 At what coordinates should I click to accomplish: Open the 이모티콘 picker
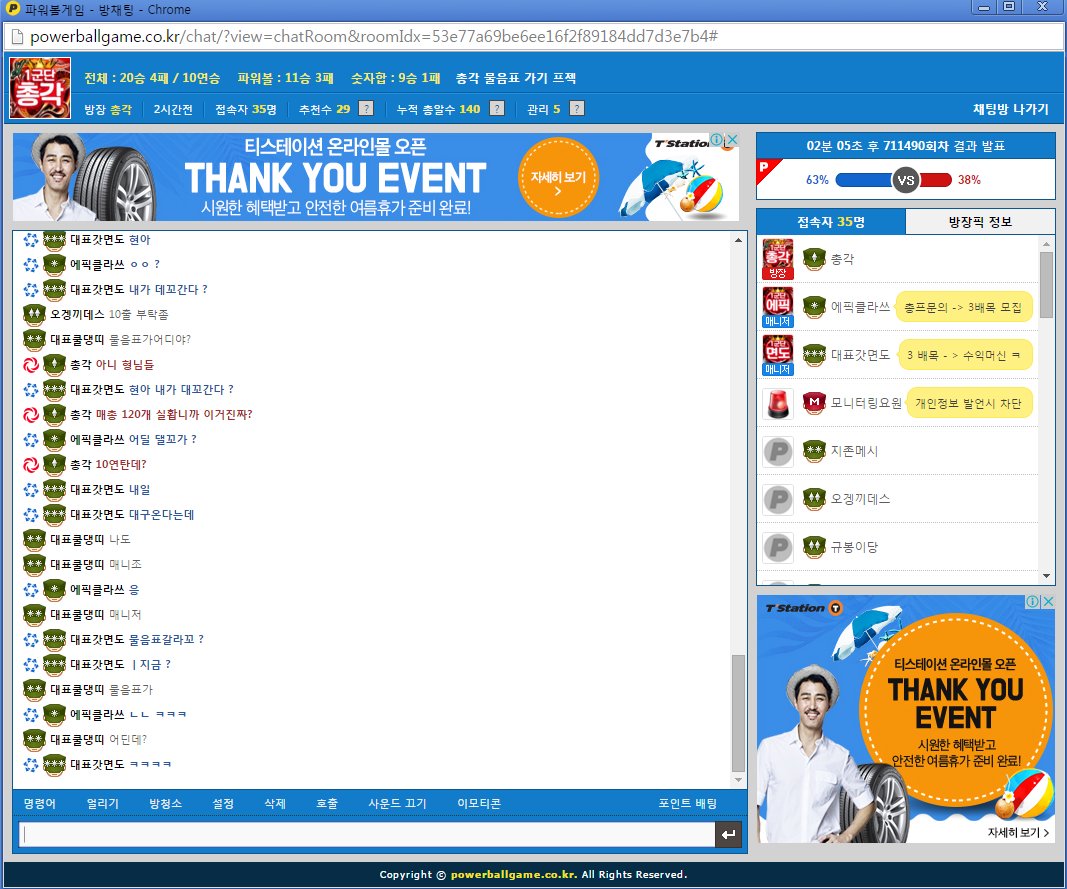[479, 803]
